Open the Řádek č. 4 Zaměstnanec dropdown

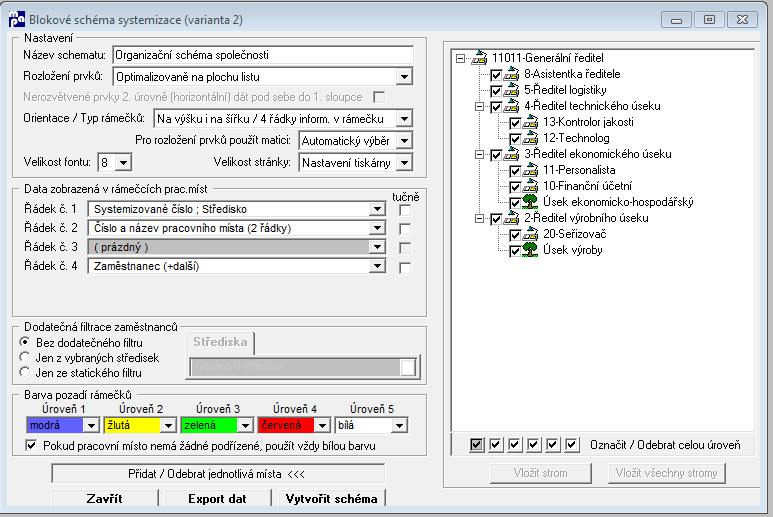[x=377, y=266]
